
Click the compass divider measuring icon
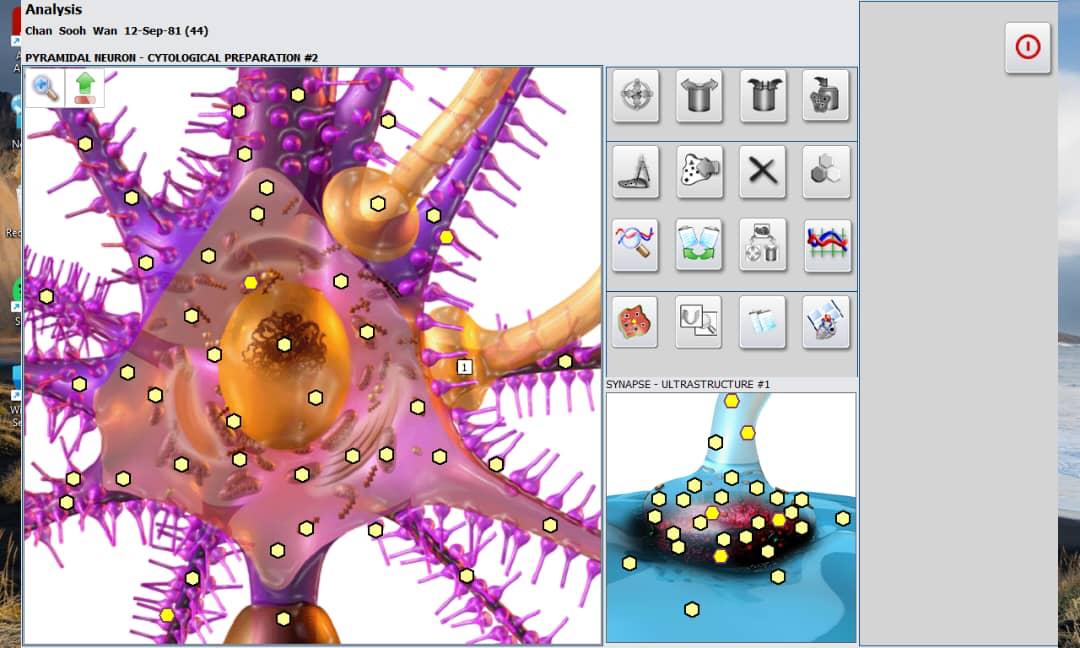pyautogui.click(x=635, y=171)
